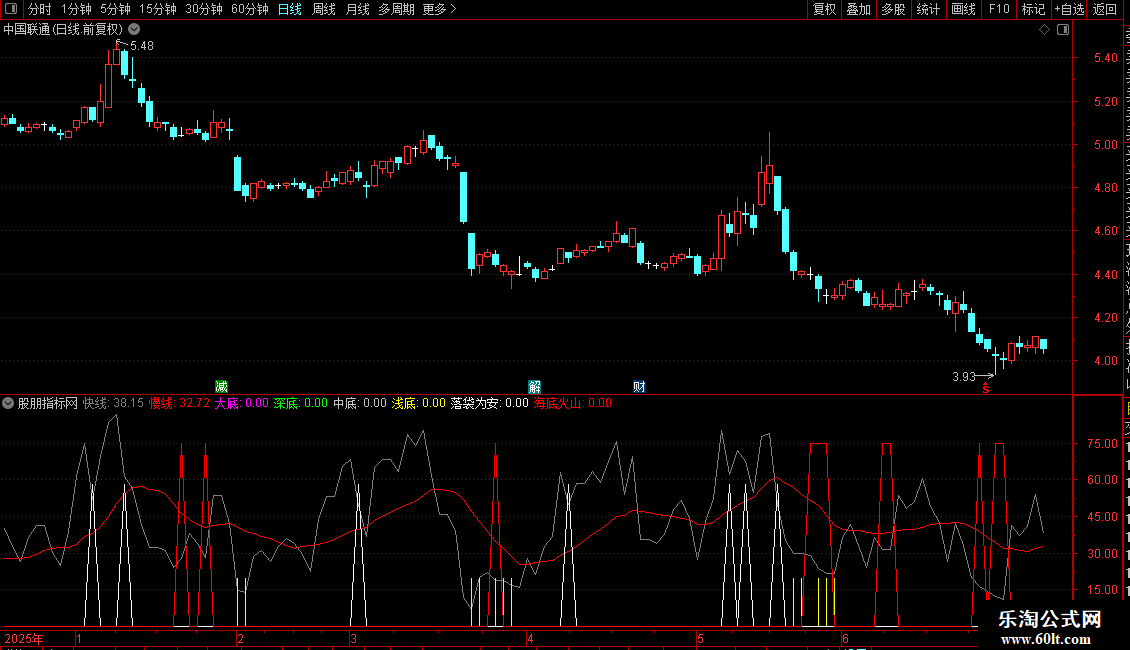Open the 统计 statistics tool

click(928, 9)
